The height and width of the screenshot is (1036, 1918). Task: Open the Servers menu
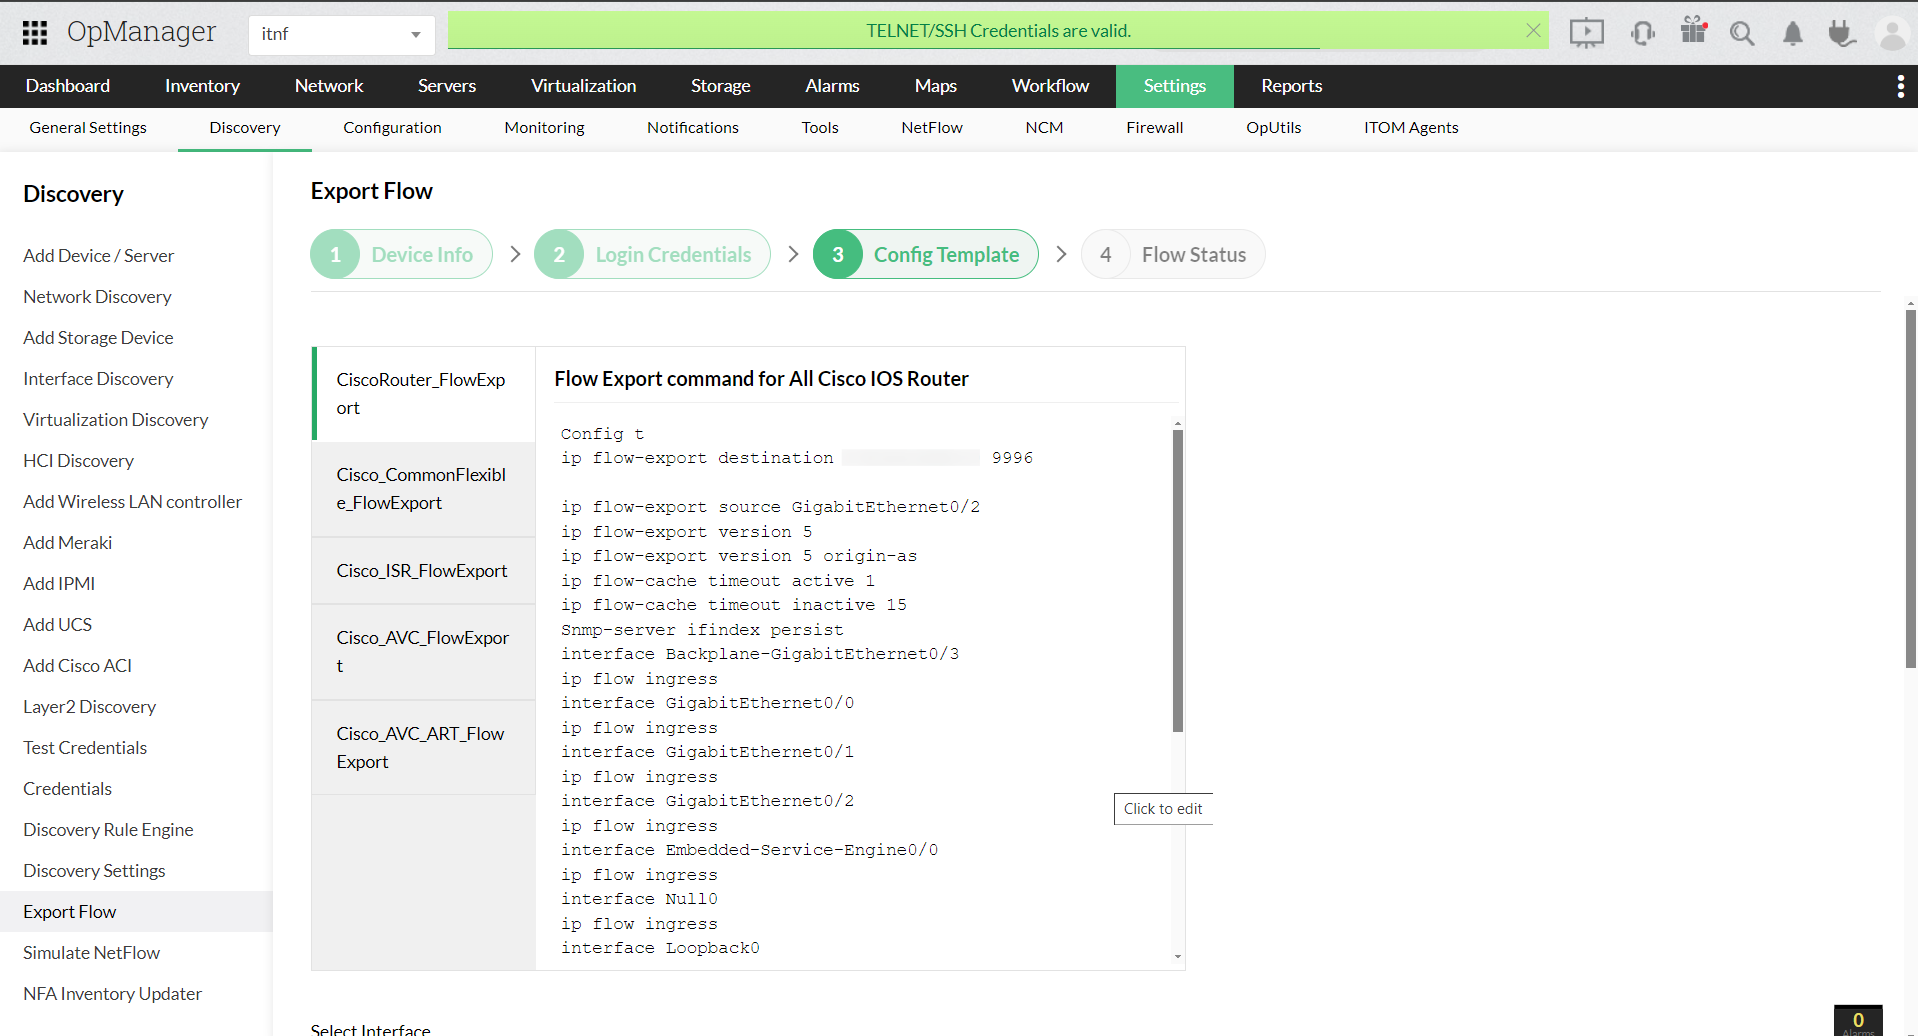(x=447, y=86)
